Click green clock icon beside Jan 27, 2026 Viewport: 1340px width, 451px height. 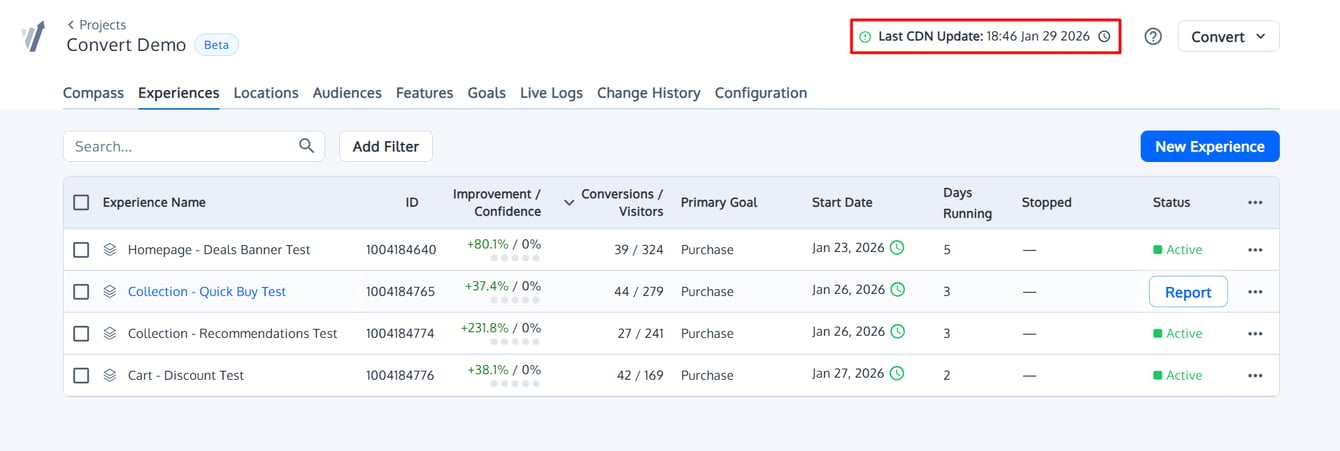pos(897,374)
